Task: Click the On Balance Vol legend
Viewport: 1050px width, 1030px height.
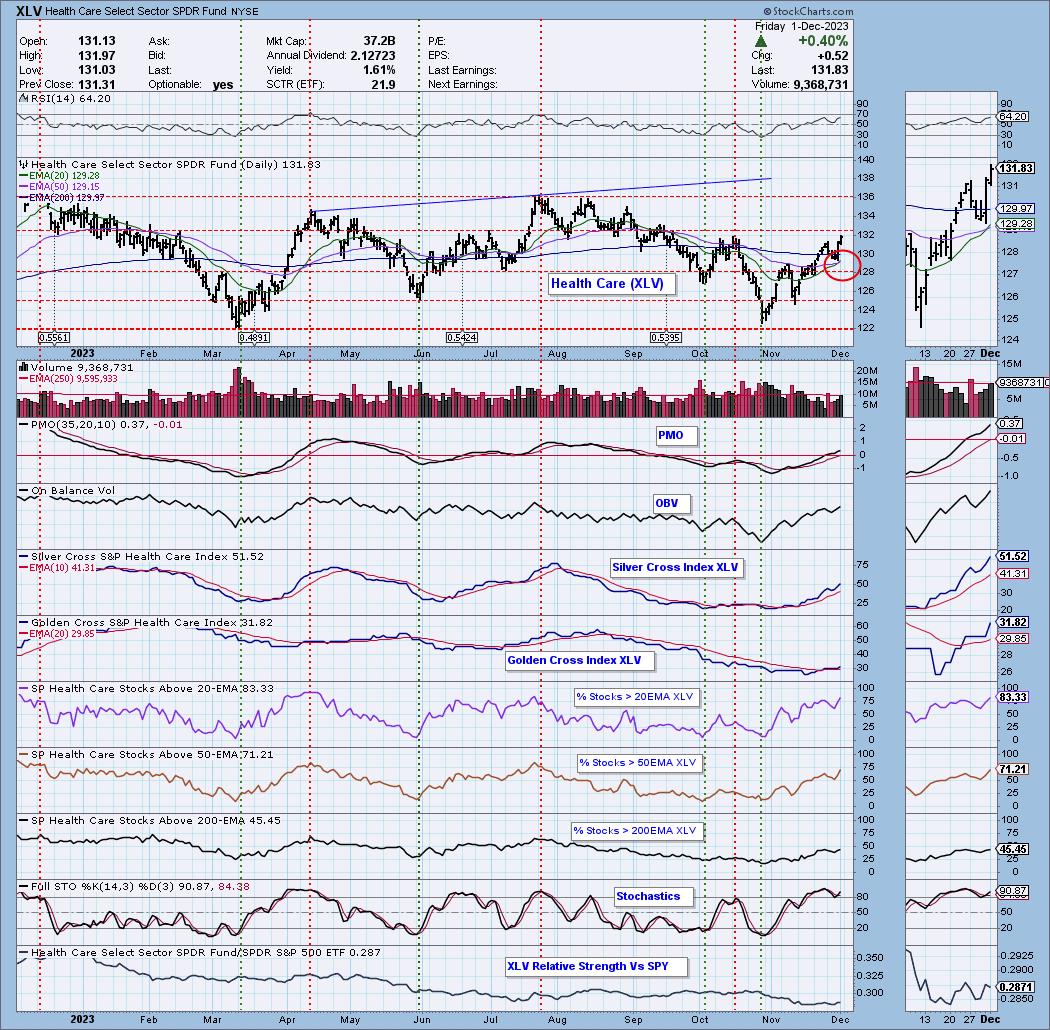Action: coord(72,490)
